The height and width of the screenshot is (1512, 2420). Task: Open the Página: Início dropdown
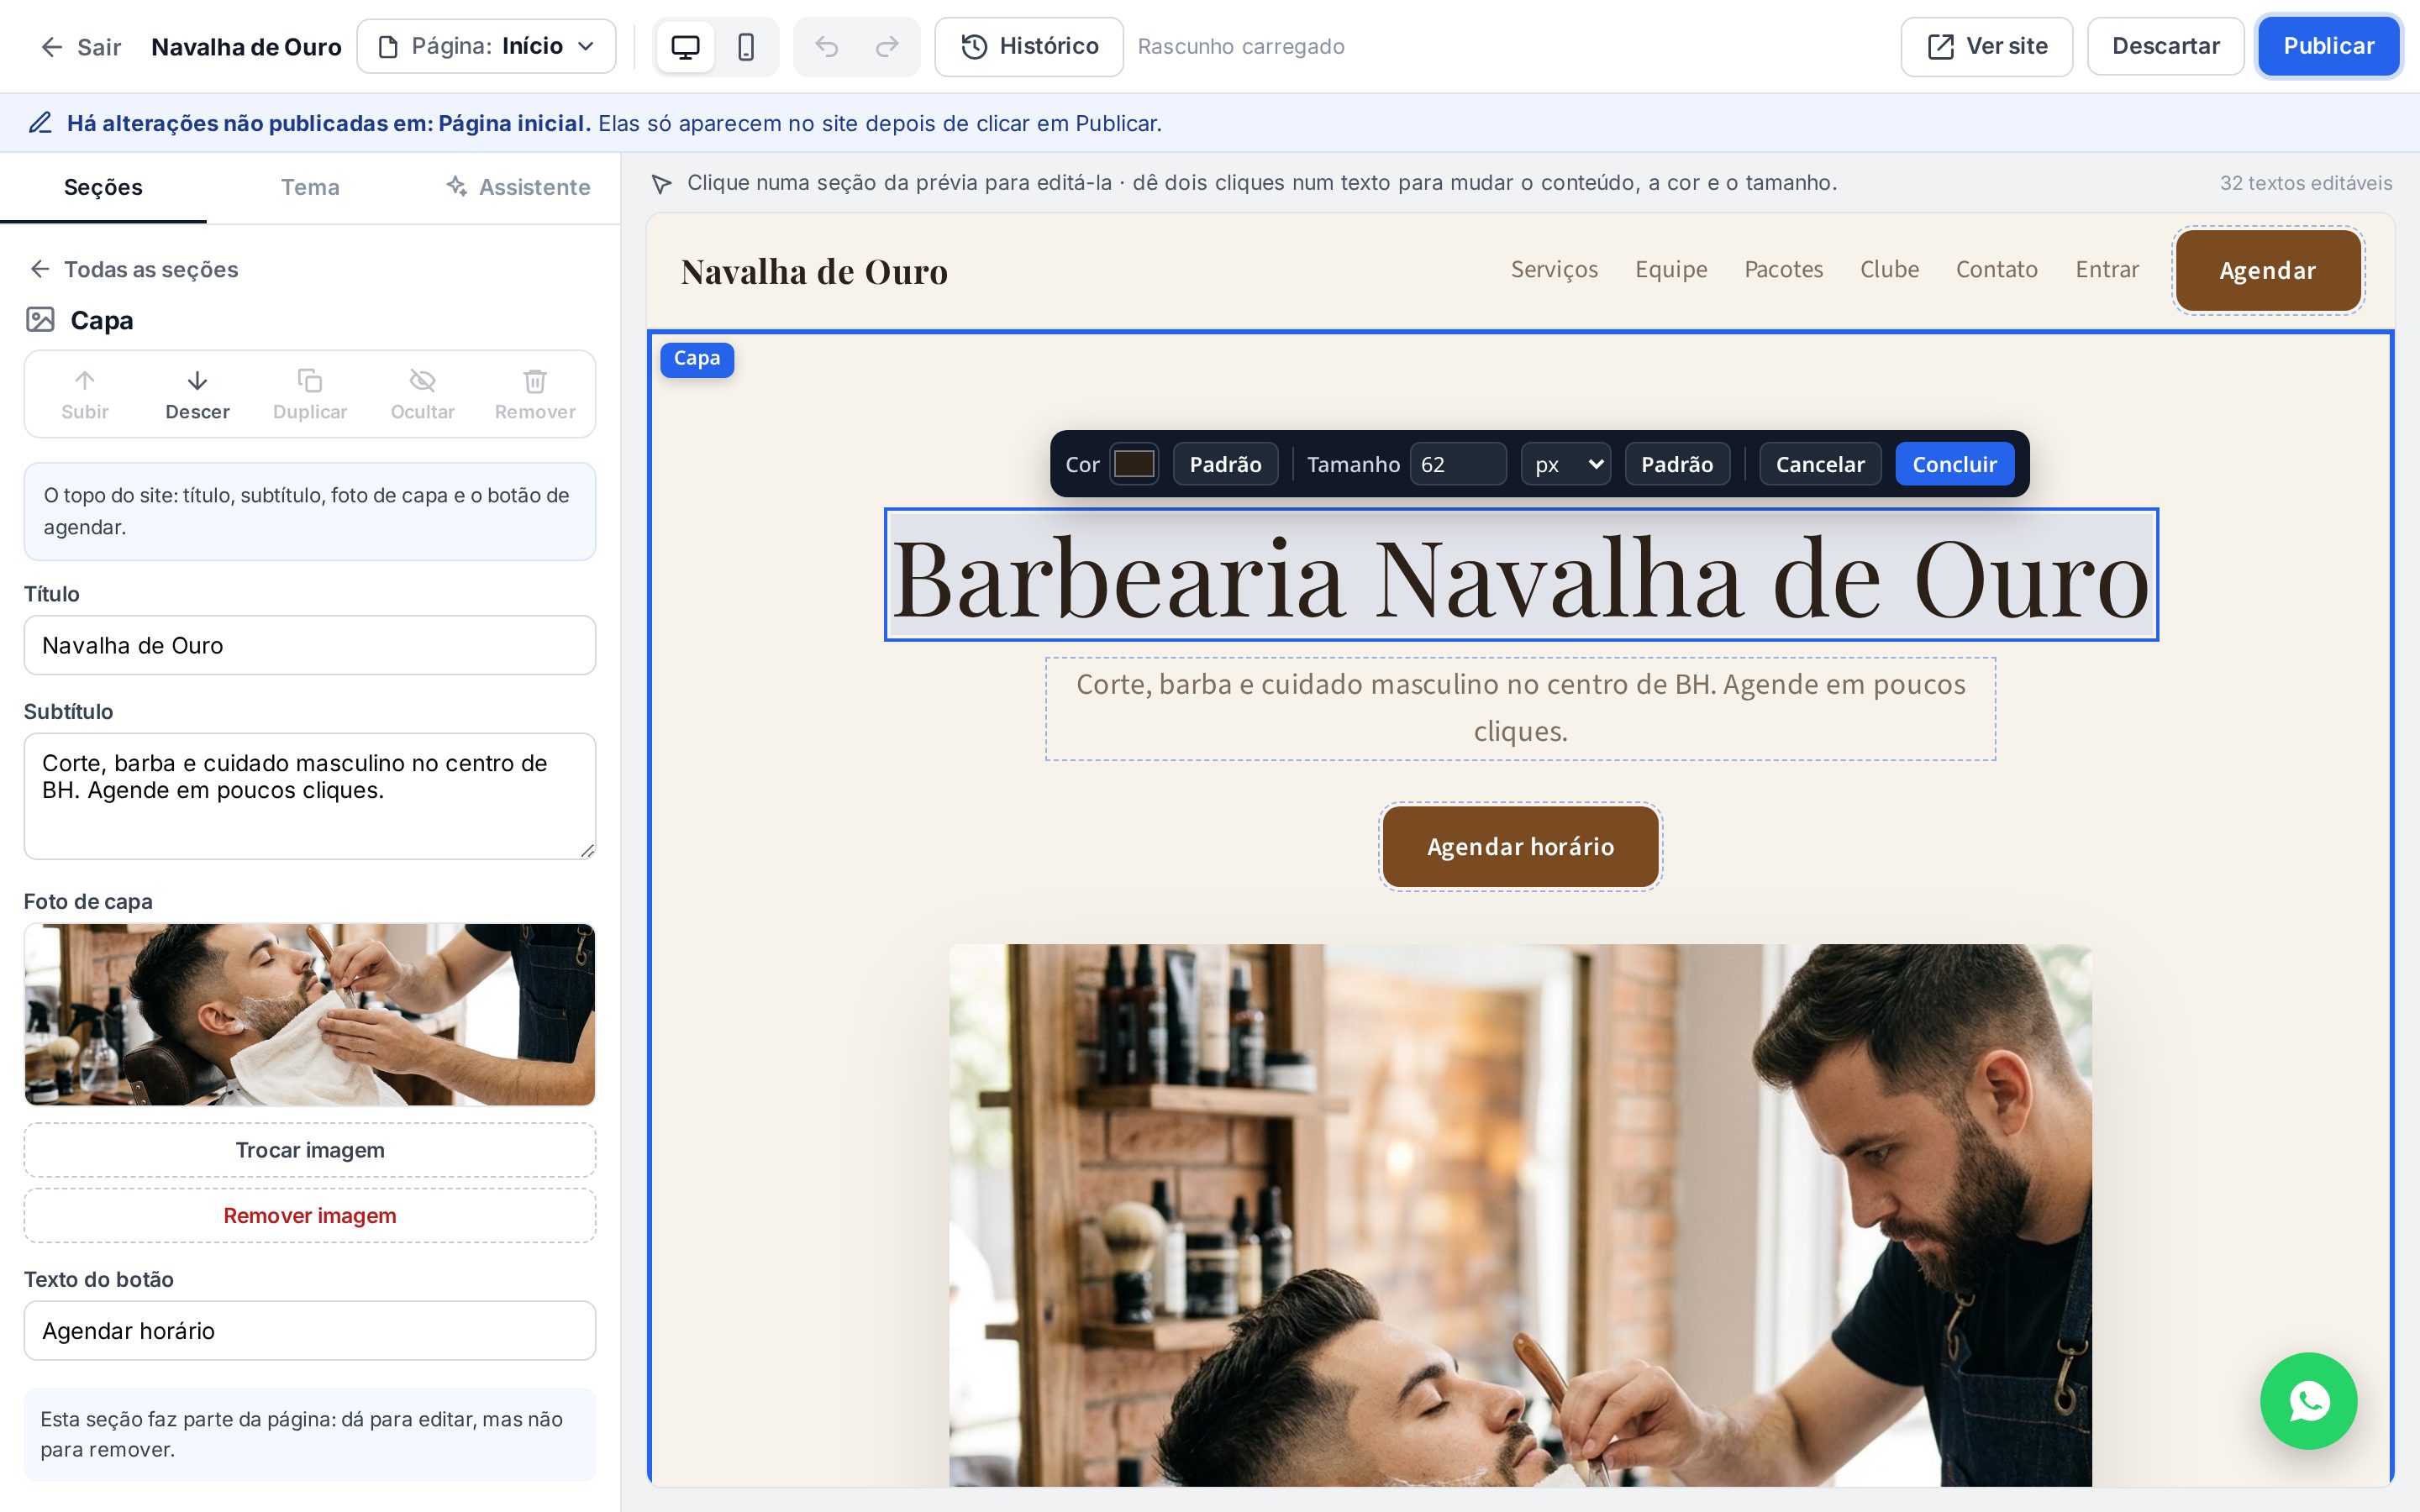(x=486, y=47)
